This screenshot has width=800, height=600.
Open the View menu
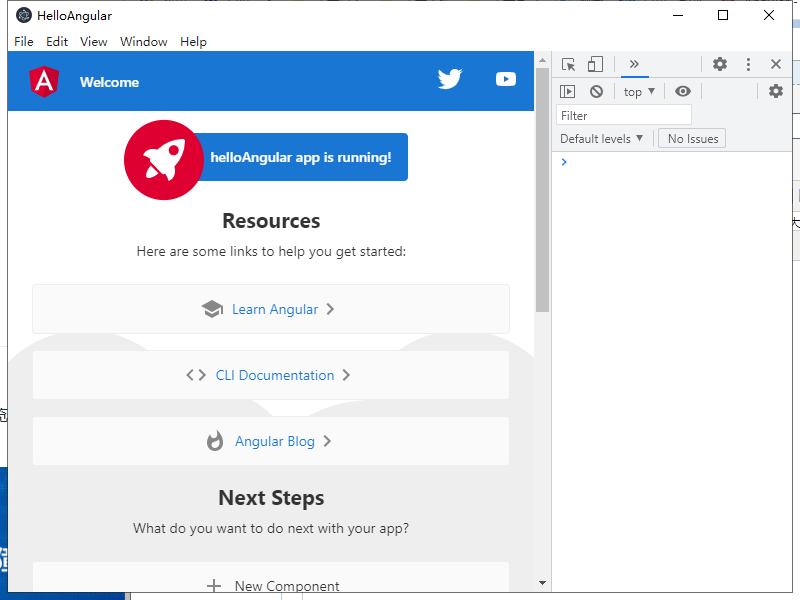pyautogui.click(x=93, y=42)
